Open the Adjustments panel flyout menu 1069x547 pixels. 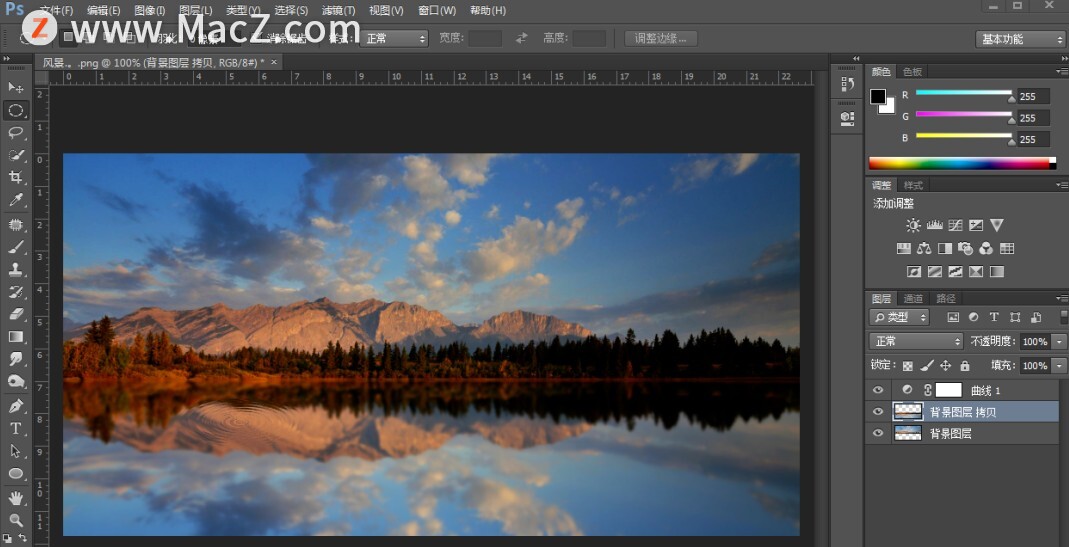pos(1061,185)
